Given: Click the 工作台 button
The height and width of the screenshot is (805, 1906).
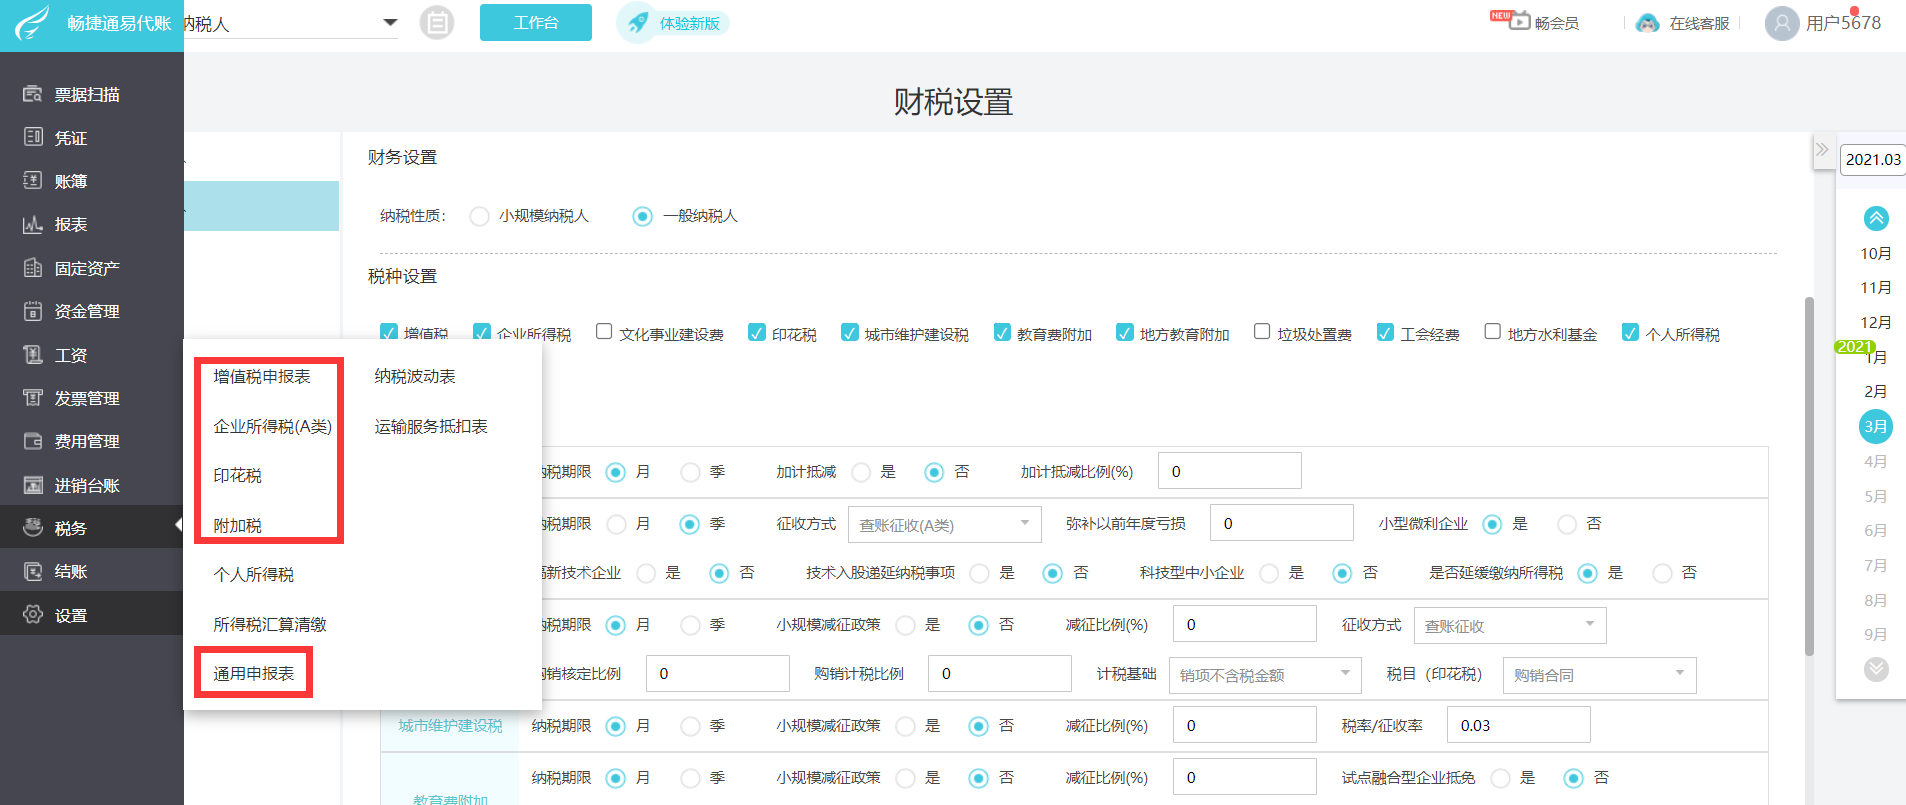Looking at the screenshot, I should click(536, 23).
